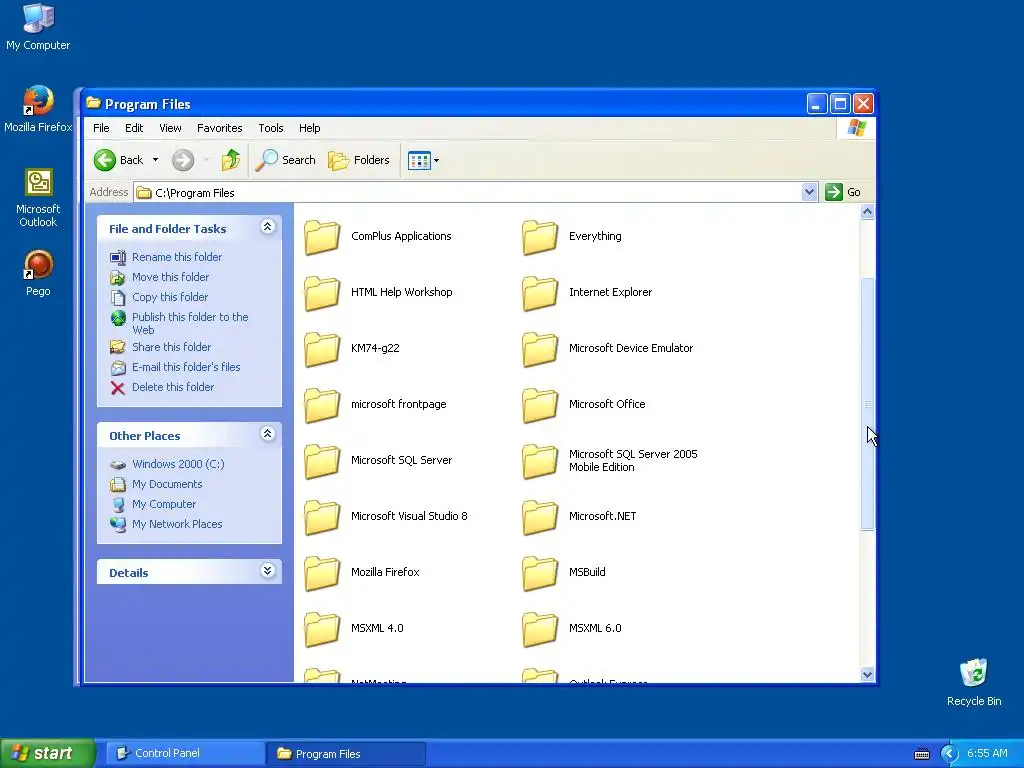Open the Edit menu
1024x768 pixels.
[x=134, y=128]
